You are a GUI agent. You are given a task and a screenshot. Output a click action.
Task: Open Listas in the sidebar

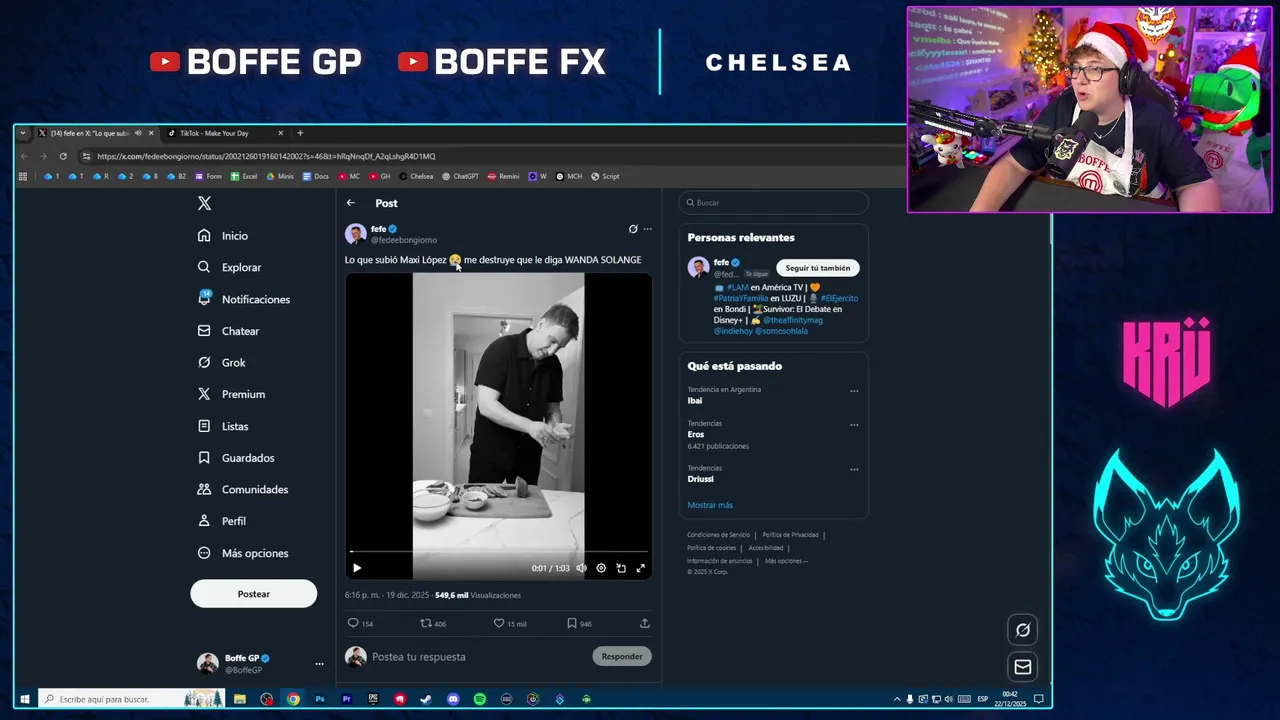point(223,426)
